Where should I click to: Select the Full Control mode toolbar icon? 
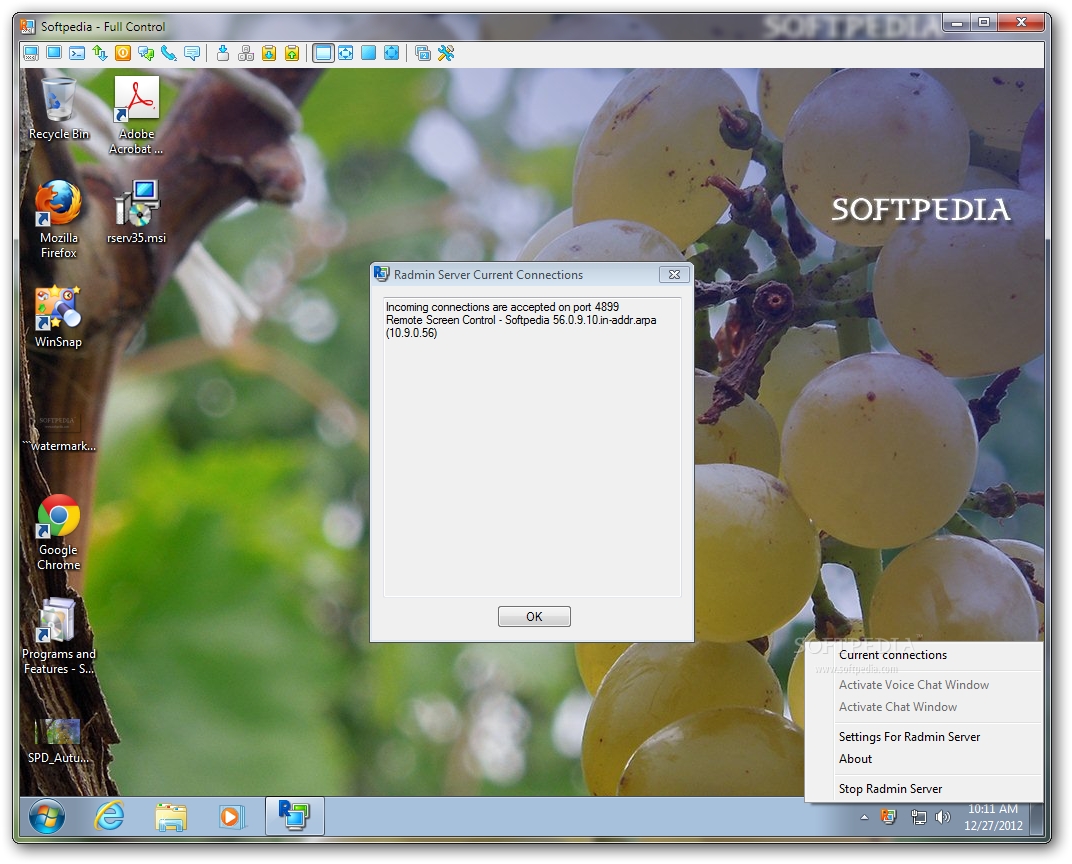pyautogui.click(x=31, y=53)
